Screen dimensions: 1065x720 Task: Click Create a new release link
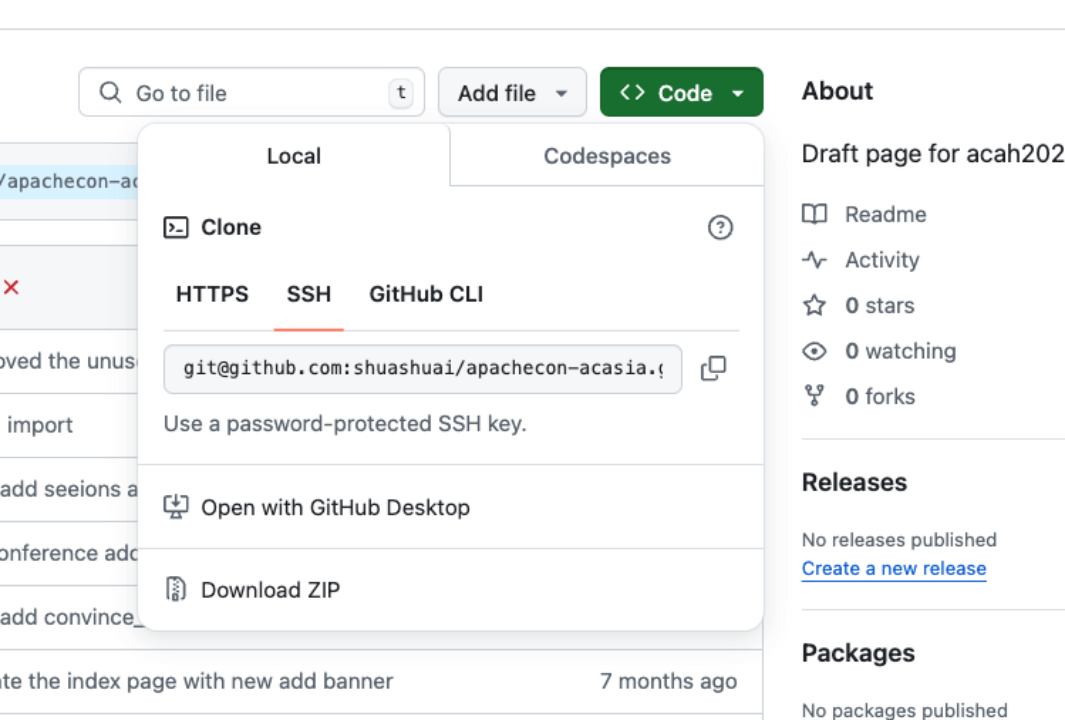893,569
